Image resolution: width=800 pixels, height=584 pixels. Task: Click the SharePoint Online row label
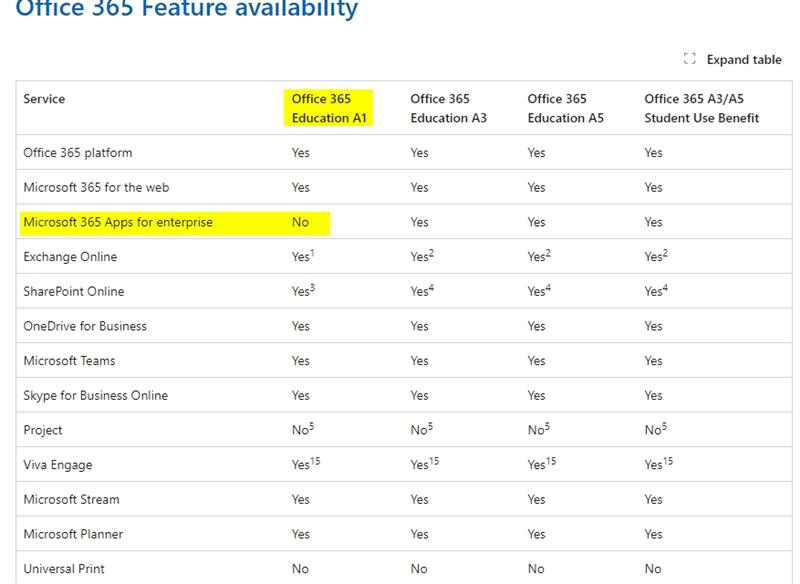click(x=73, y=291)
